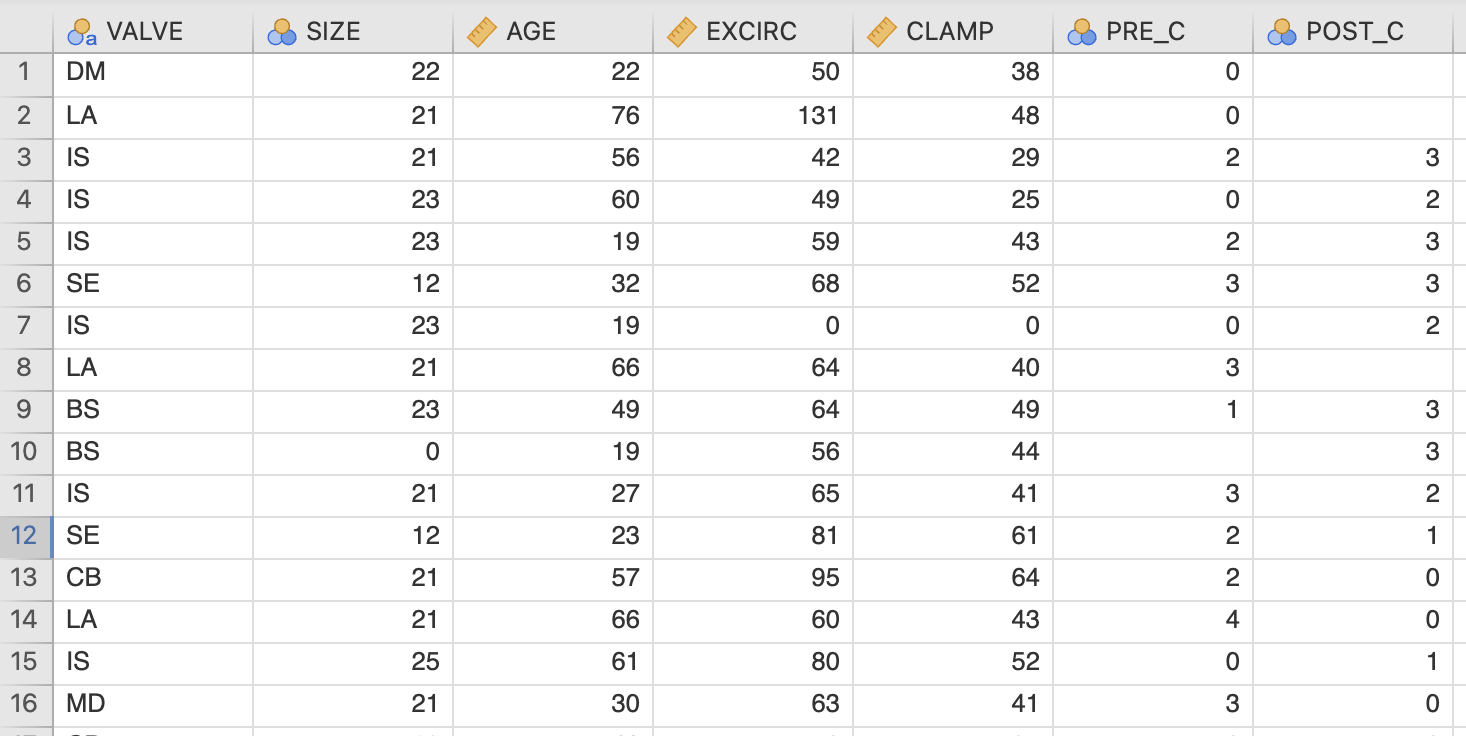Click the VALVE cell containing CB

(153, 578)
